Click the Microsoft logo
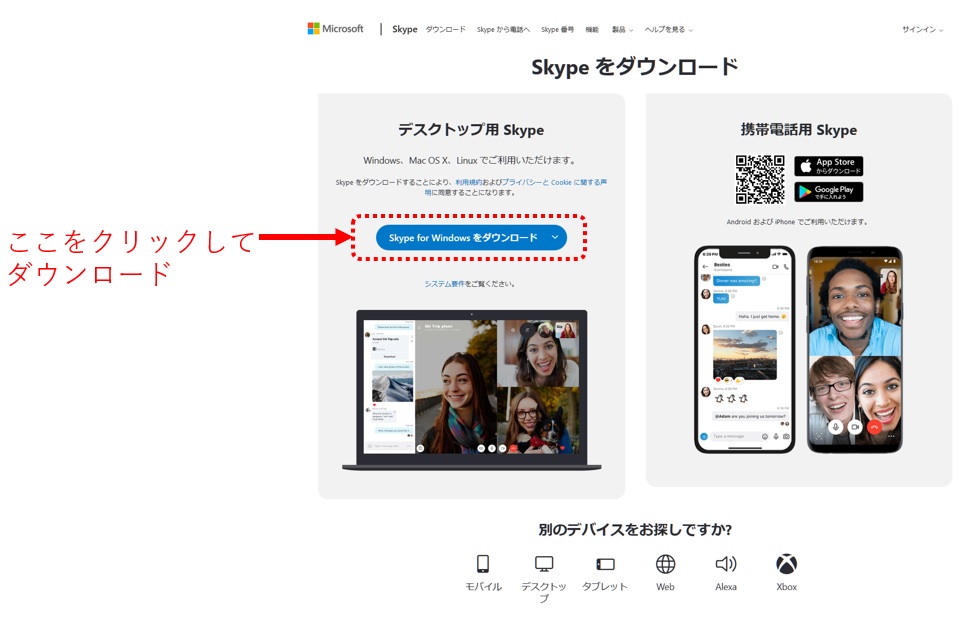 click(x=336, y=29)
